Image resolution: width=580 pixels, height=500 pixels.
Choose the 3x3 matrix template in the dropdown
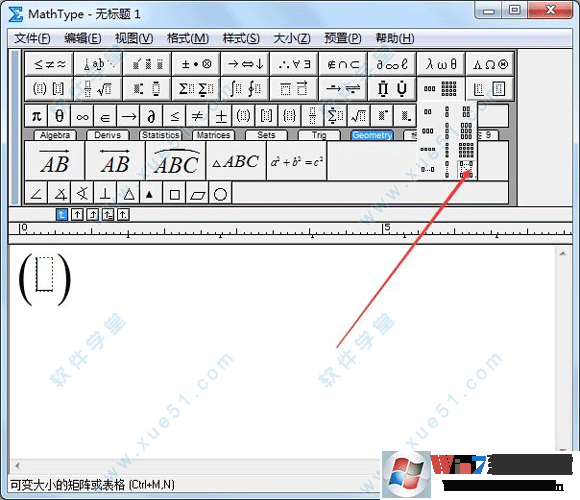pyautogui.click(x=466, y=131)
